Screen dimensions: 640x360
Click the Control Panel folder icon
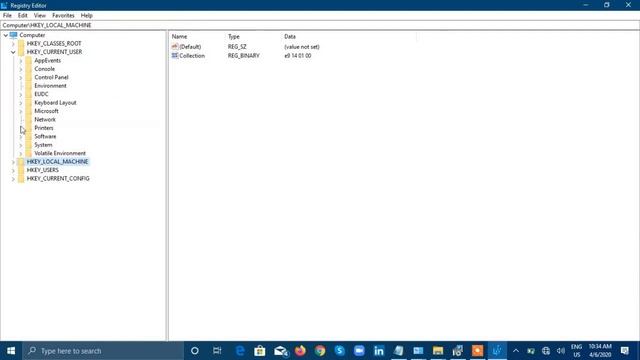tap(28, 78)
